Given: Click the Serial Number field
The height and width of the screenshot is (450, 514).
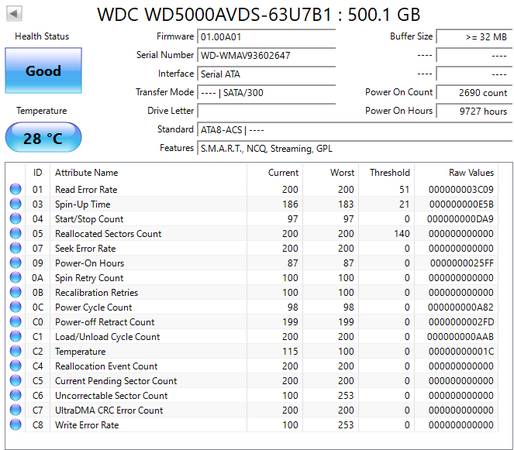Looking at the screenshot, I should point(266,55).
